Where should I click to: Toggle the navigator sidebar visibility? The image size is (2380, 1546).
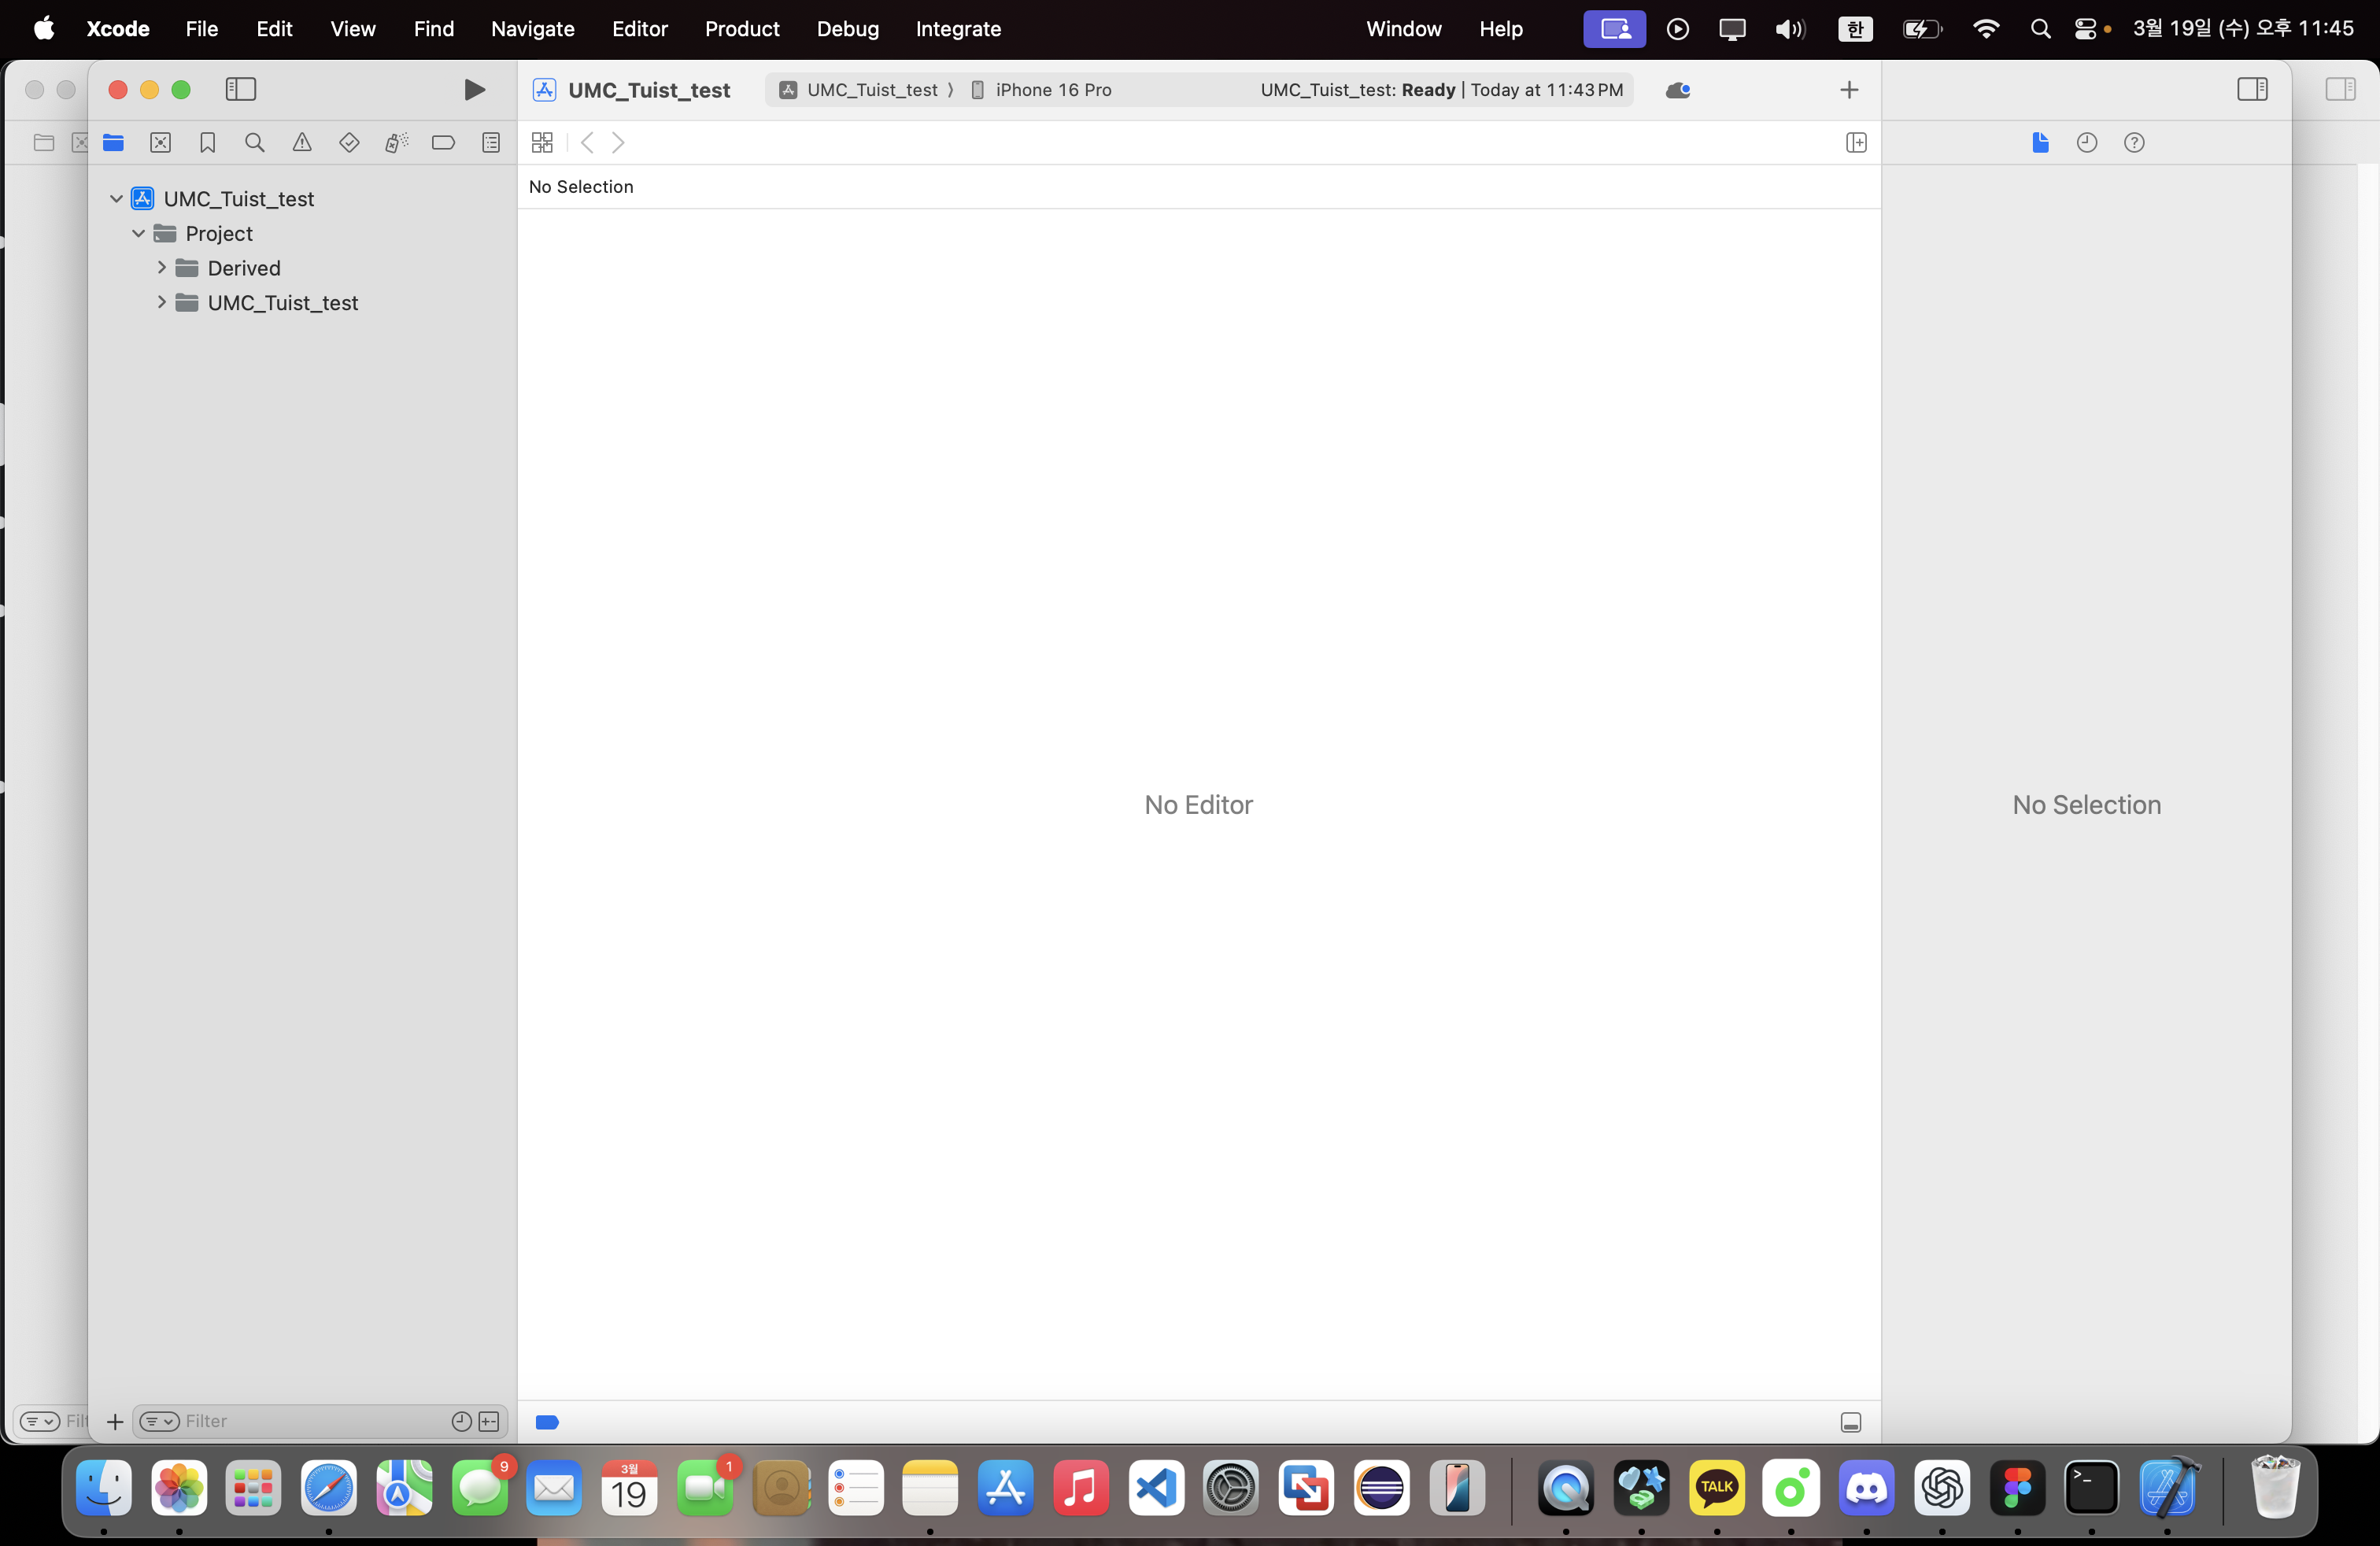click(x=241, y=90)
